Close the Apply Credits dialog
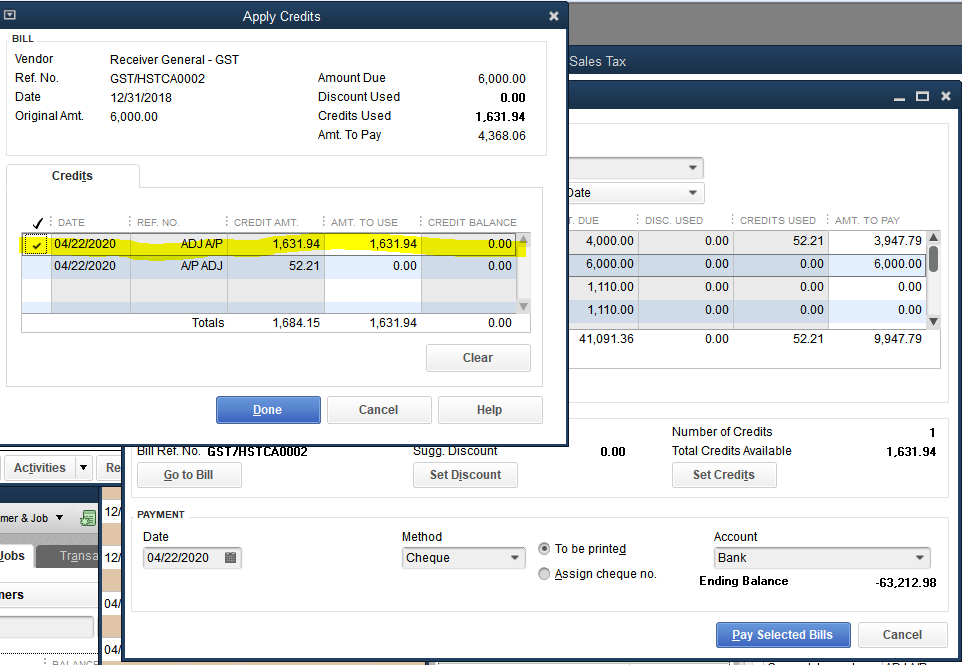 pyautogui.click(x=553, y=16)
